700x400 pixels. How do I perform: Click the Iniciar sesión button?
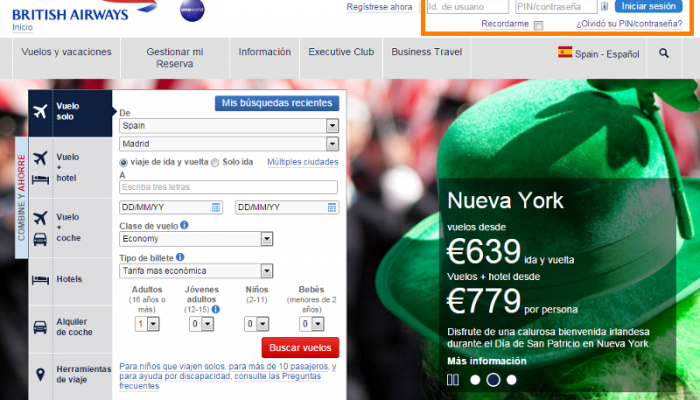click(648, 6)
